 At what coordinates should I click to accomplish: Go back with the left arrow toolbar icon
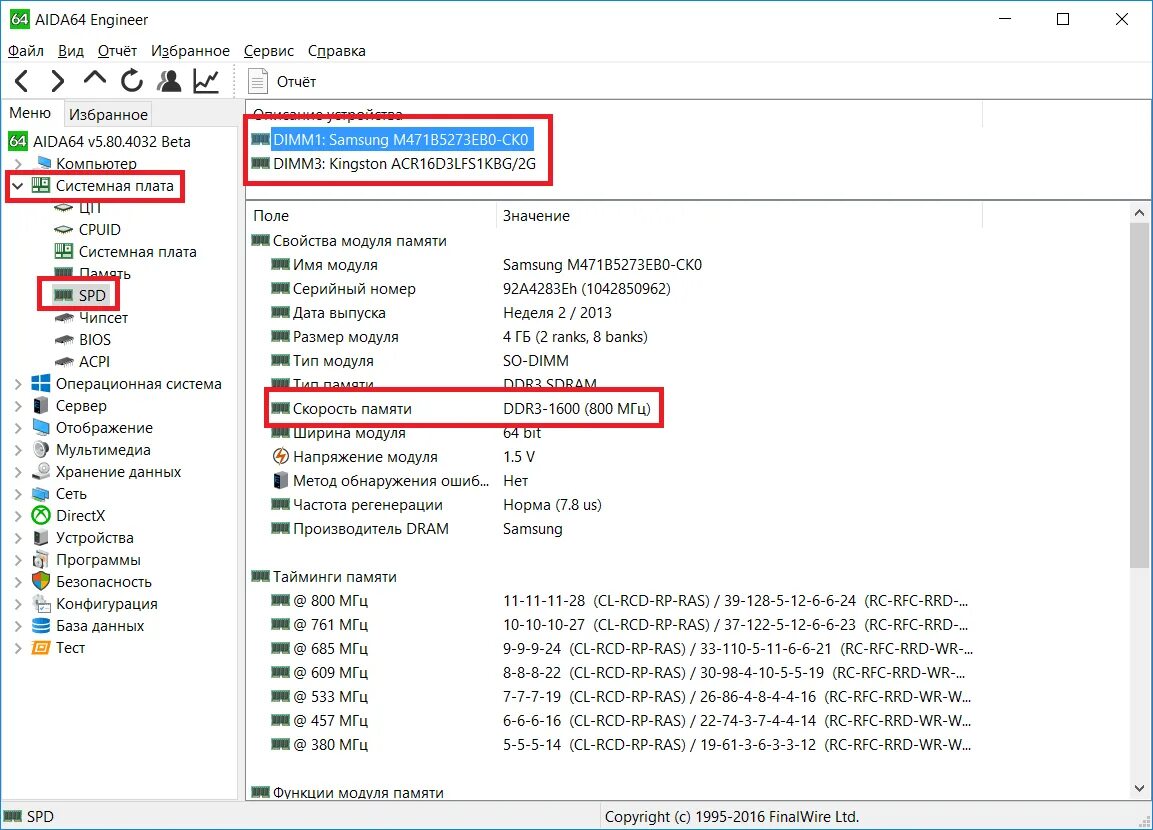pos(22,81)
